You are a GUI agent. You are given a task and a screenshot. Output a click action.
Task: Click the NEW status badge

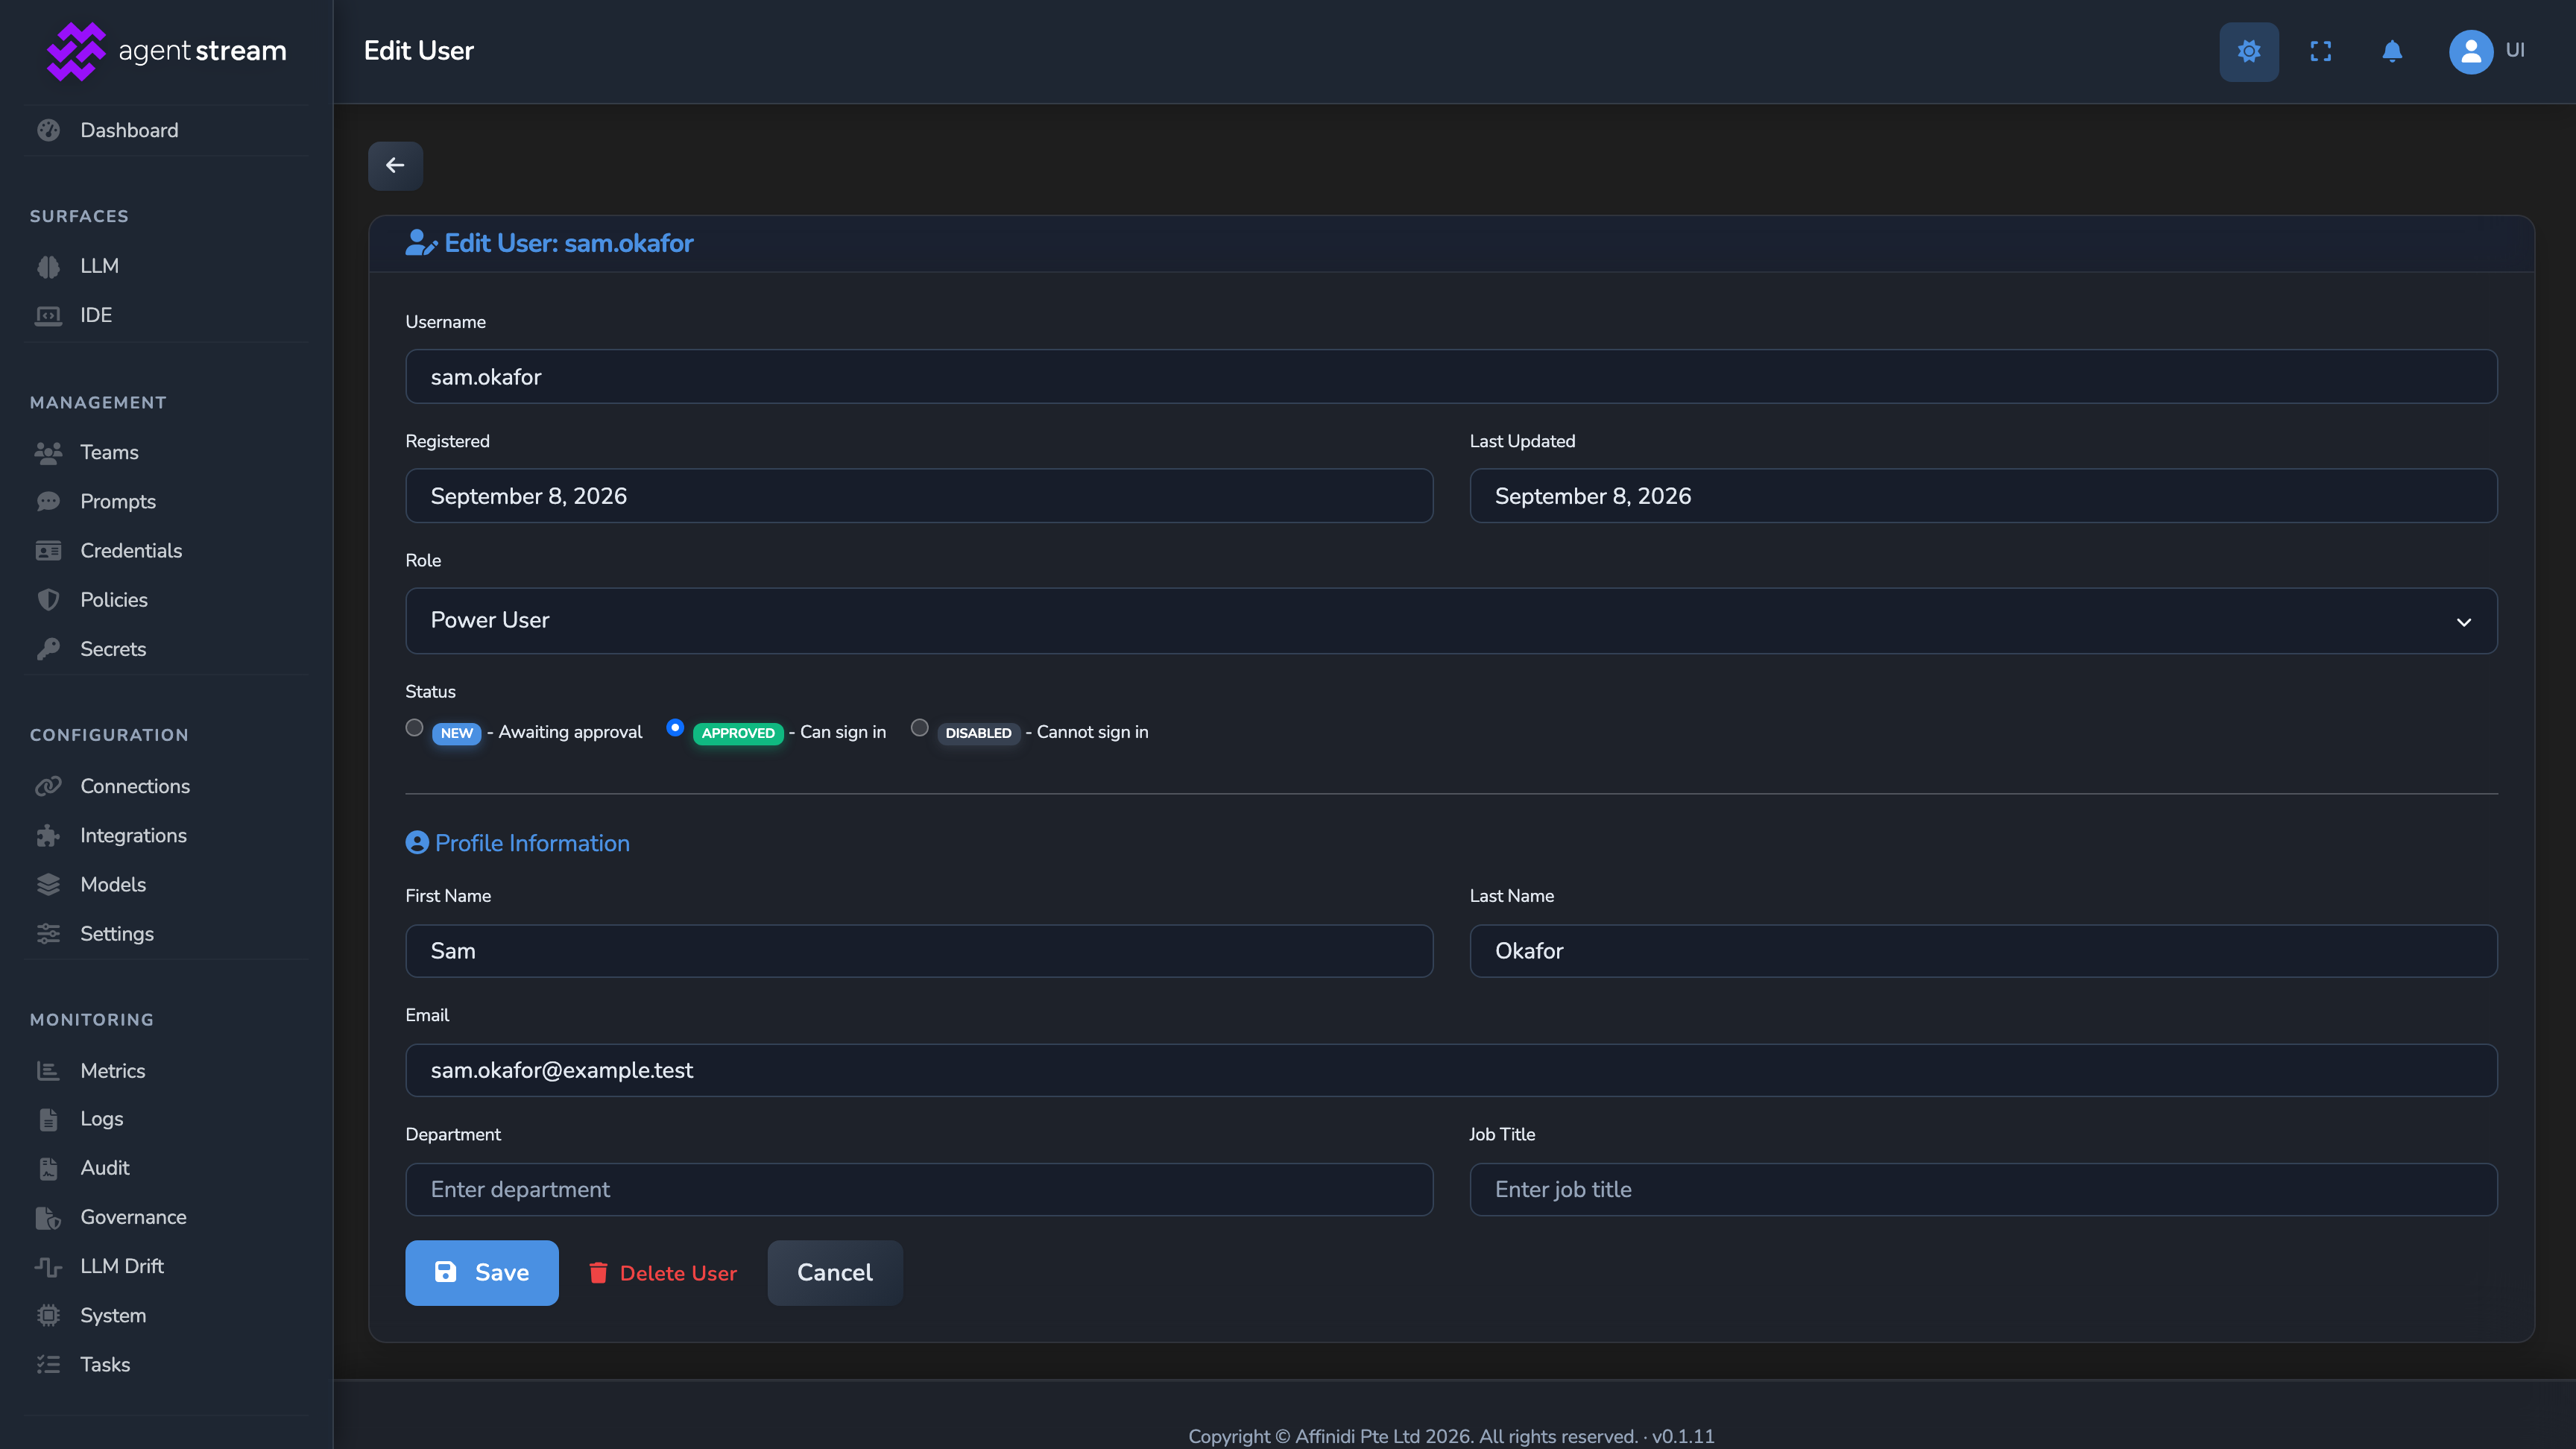(x=456, y=733)
